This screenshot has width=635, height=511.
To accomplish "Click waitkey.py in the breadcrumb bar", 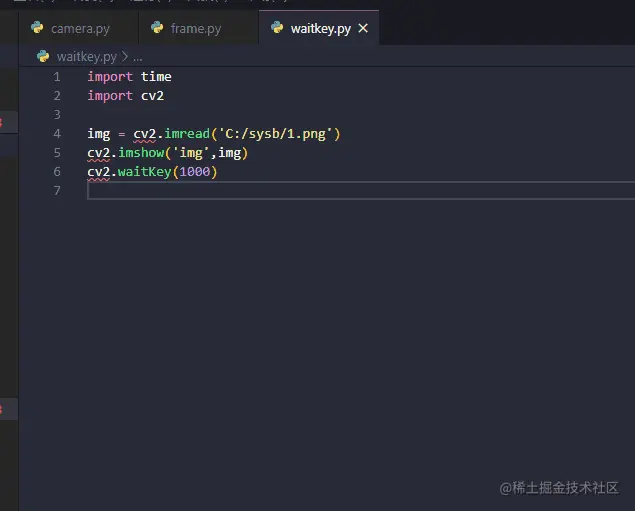I will pyautogui.click(x=87, y=57).
